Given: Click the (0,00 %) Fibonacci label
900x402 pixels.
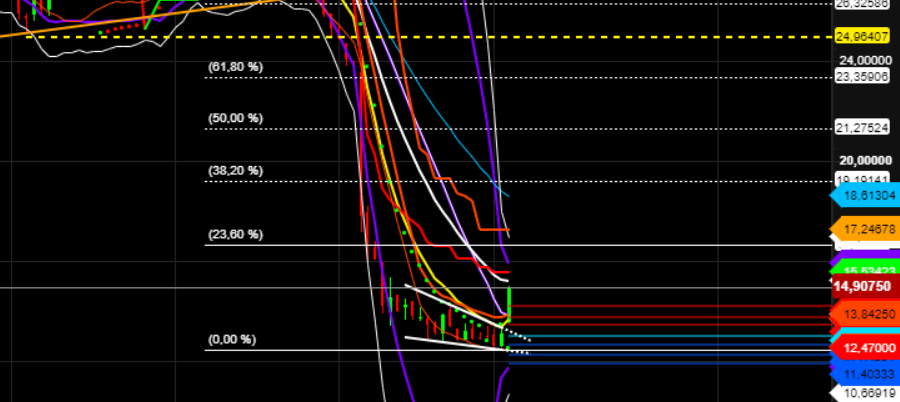Looking at the screenshot, I should pyautogui.click(x=231, y=339).
